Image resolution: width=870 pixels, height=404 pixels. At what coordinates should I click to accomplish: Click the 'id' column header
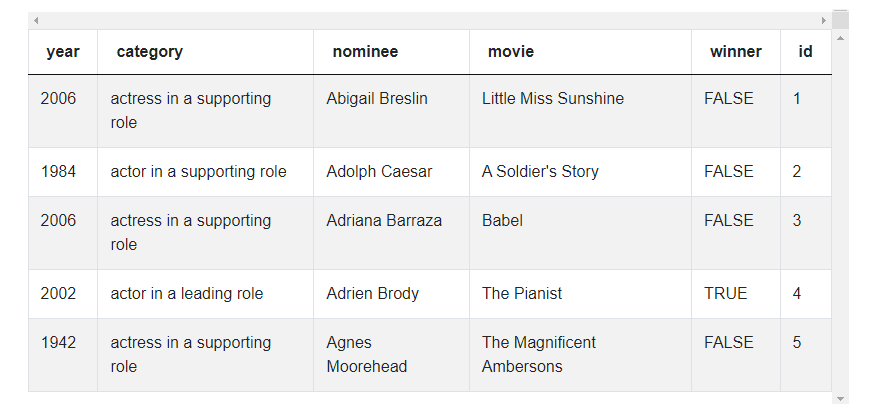805,52
